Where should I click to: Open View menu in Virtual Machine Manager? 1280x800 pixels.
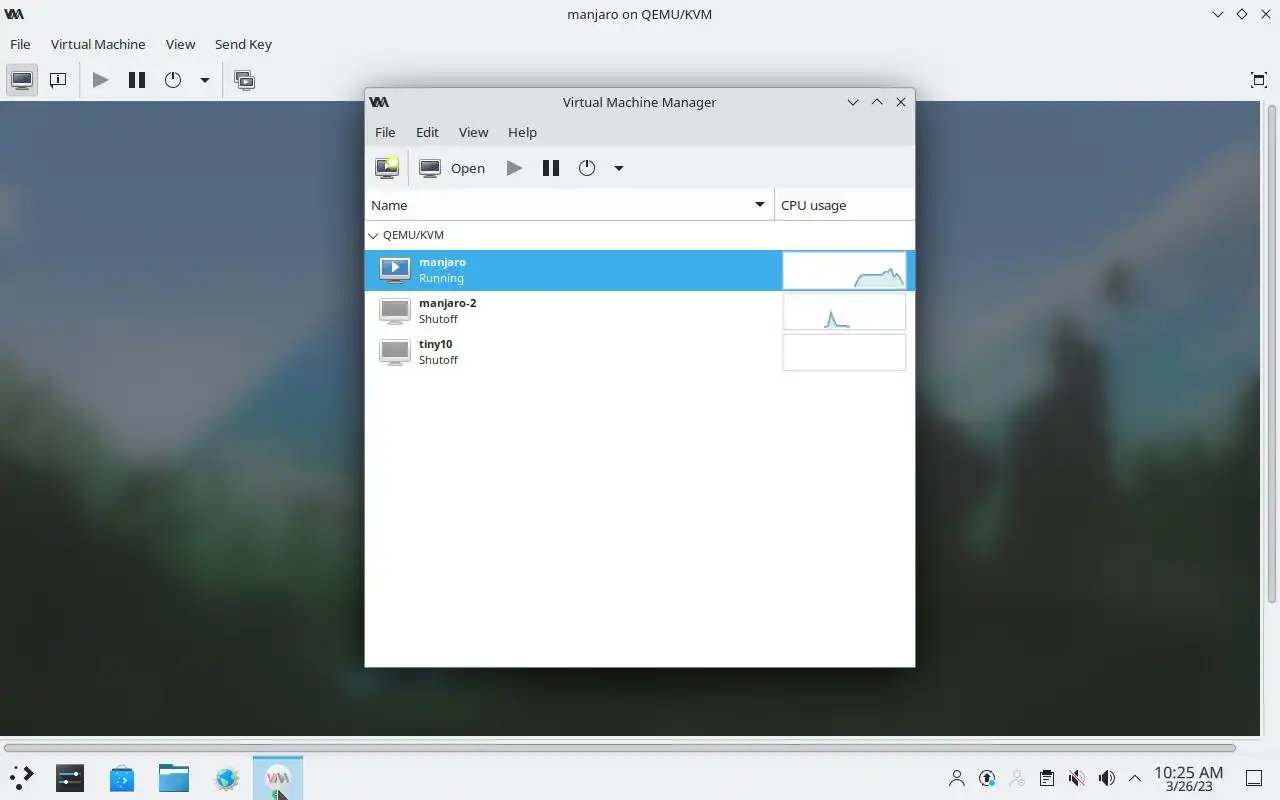(x=473, y=132)
